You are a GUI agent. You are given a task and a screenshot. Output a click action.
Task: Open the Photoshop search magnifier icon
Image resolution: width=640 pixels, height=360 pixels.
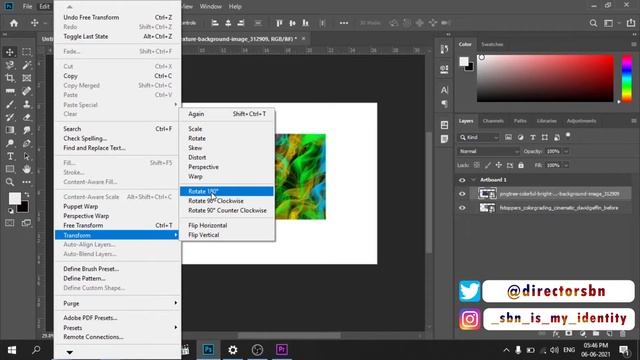click(593, 23)
